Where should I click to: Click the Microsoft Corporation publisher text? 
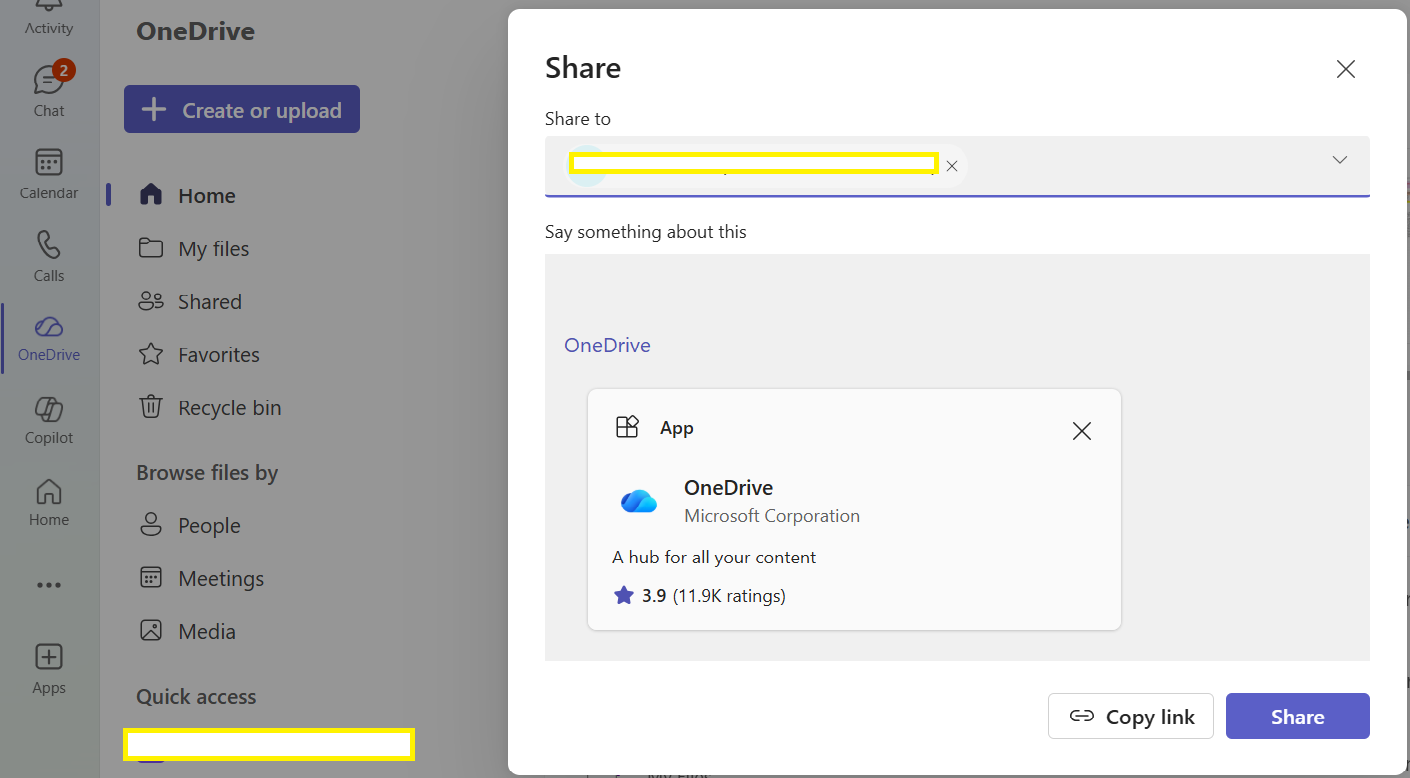[x=772, y=516]
